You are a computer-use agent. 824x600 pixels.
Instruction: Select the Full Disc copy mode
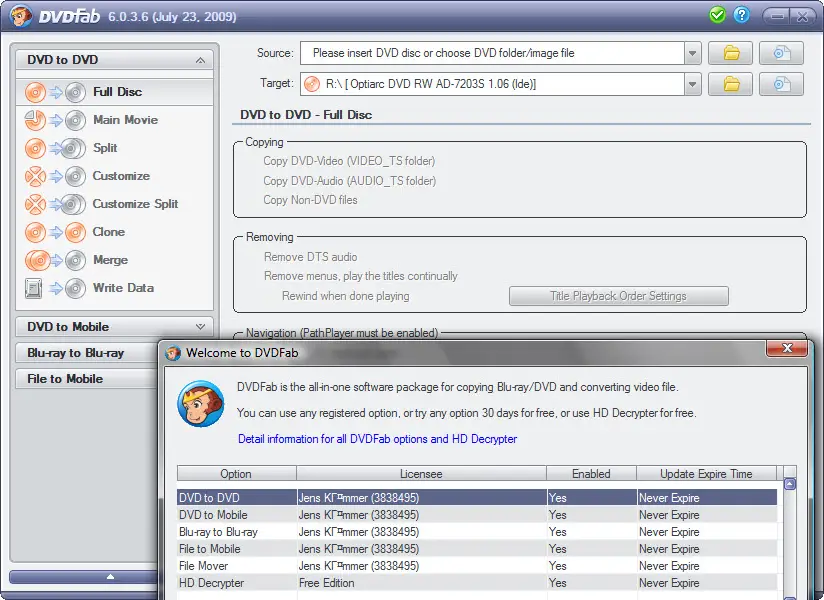pos(115,92)
